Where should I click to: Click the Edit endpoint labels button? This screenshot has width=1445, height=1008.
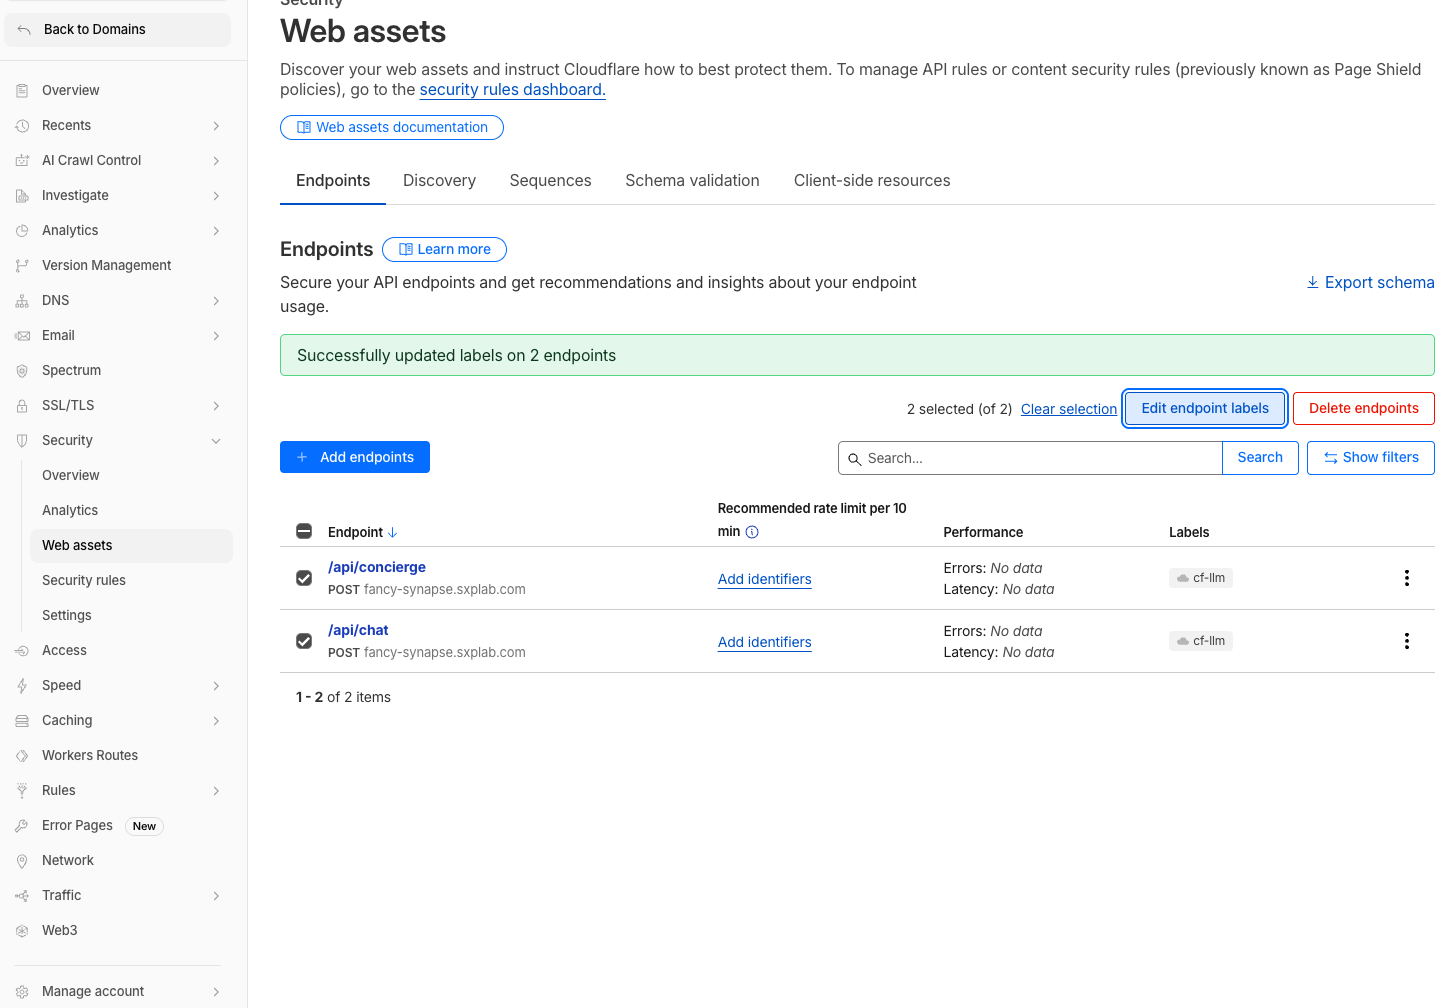pos(1205,409)
